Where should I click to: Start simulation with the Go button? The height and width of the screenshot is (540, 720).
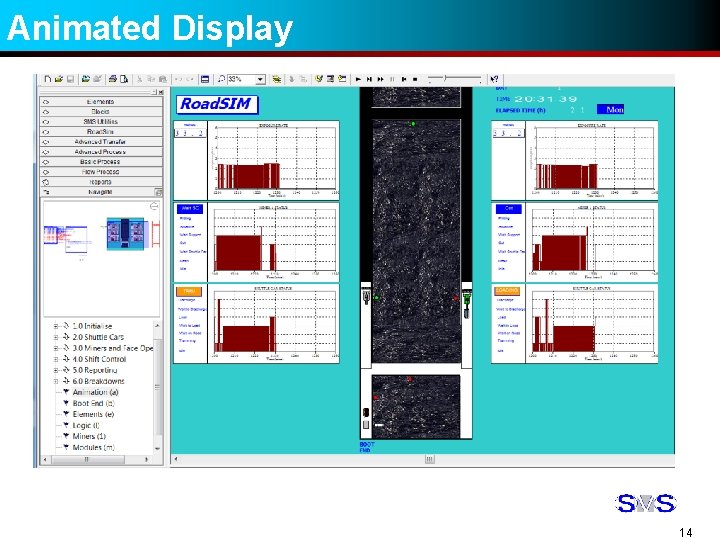click(x=358, y=79)
